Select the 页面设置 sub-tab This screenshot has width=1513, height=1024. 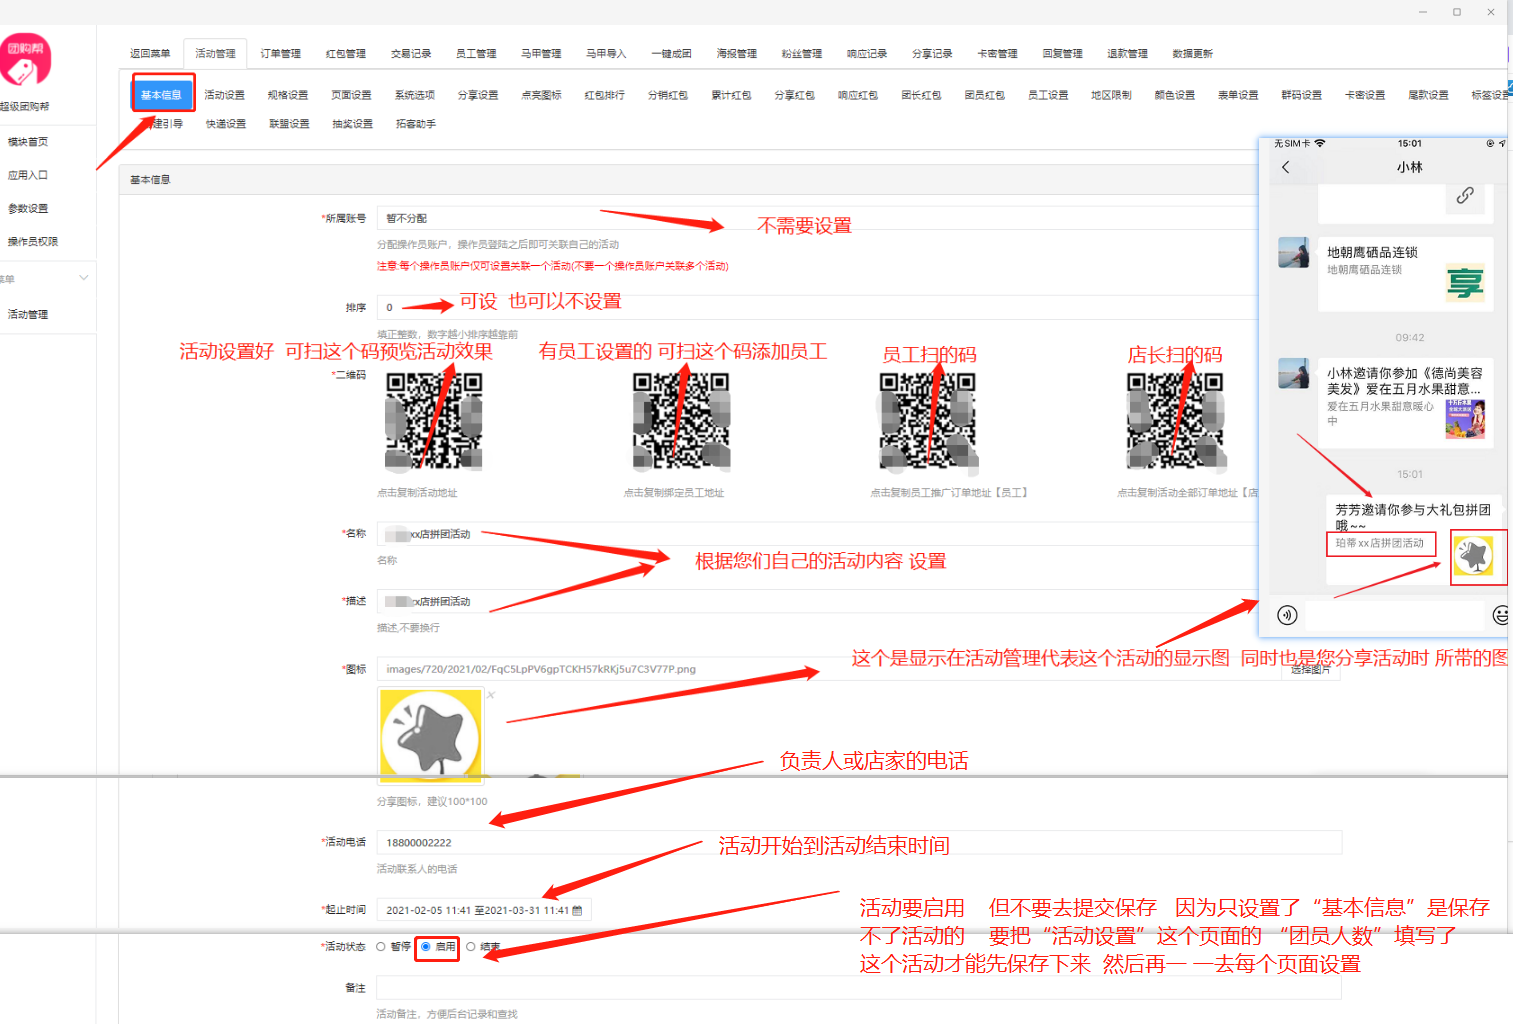coord(351,95)
